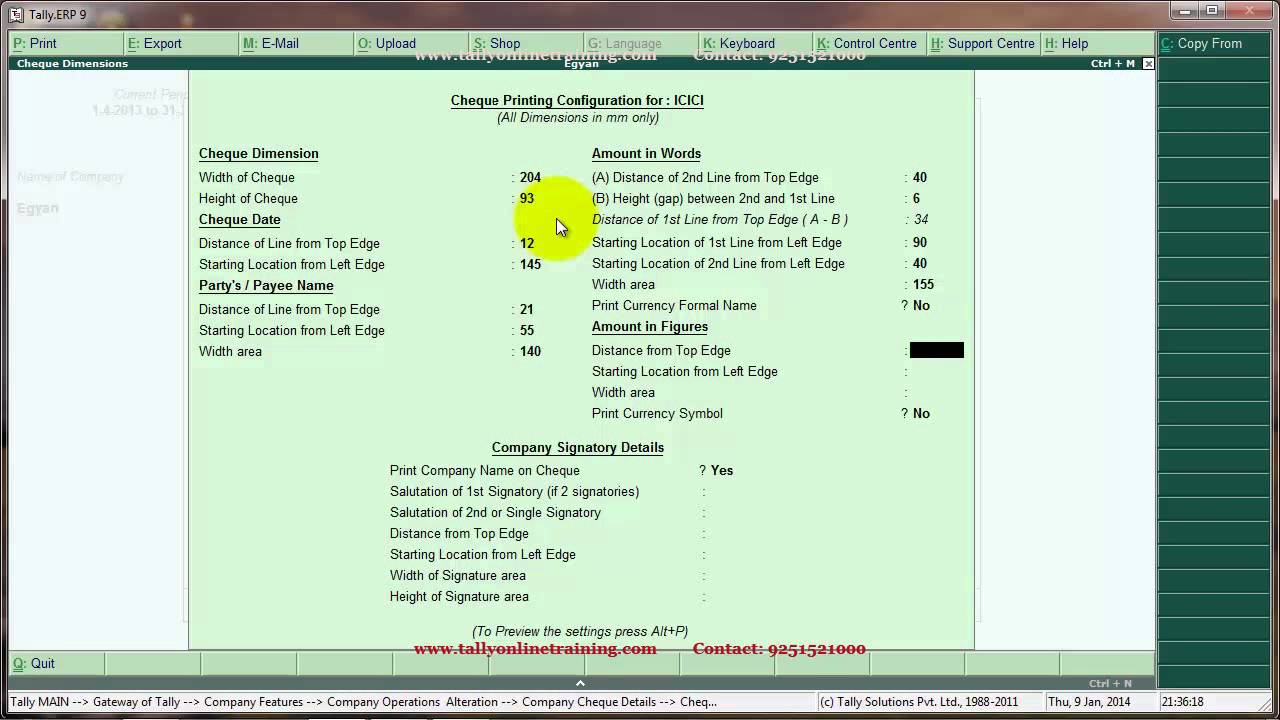This screenshot has width=1280, height=720.
Task: Click Signatory Starting Location from Left Edge field
Action: tap(730, 554)
